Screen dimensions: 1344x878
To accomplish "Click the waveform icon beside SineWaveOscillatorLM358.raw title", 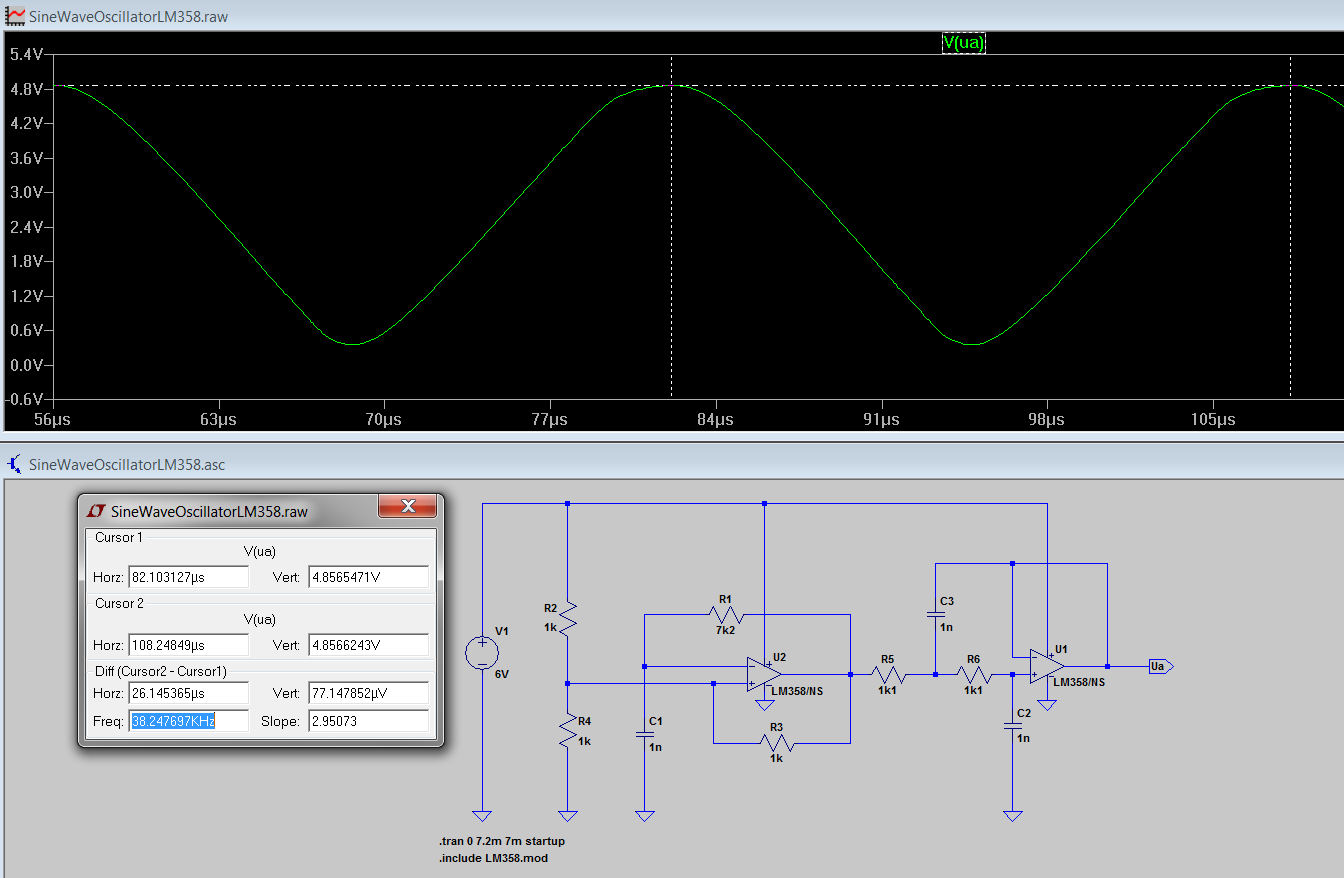I will [x=16, y=17].
